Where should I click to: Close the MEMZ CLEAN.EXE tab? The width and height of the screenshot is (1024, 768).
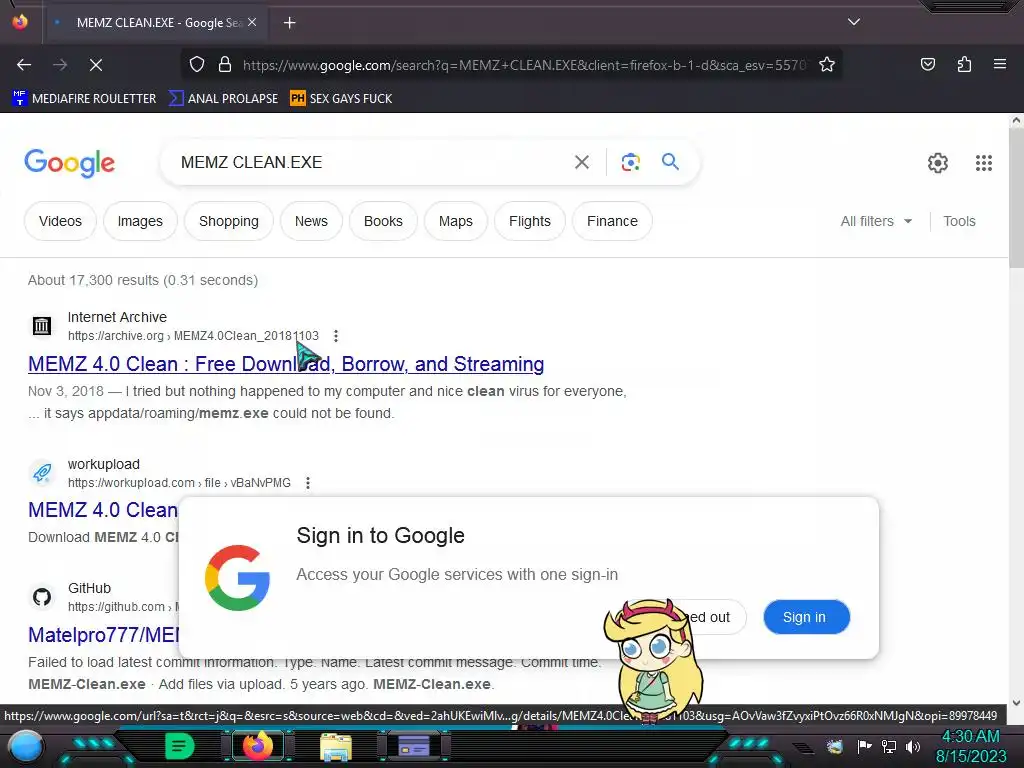(x=252, y=22)
